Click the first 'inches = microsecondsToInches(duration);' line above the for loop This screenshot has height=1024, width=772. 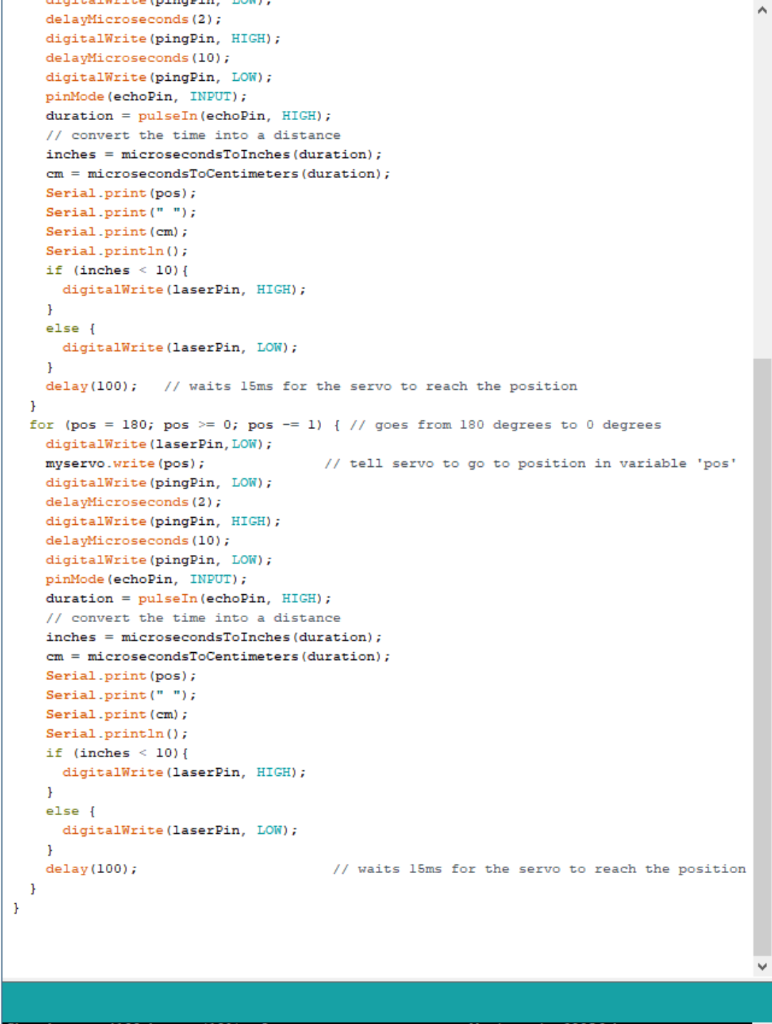click(214, 155)
